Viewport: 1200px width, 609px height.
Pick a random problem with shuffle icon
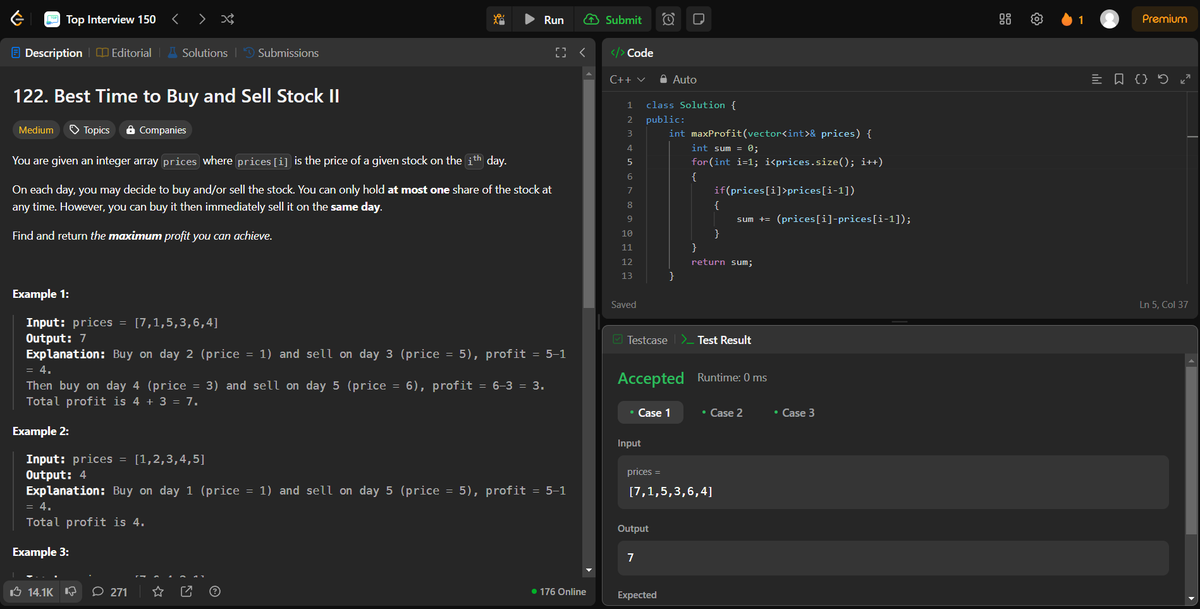226,20
